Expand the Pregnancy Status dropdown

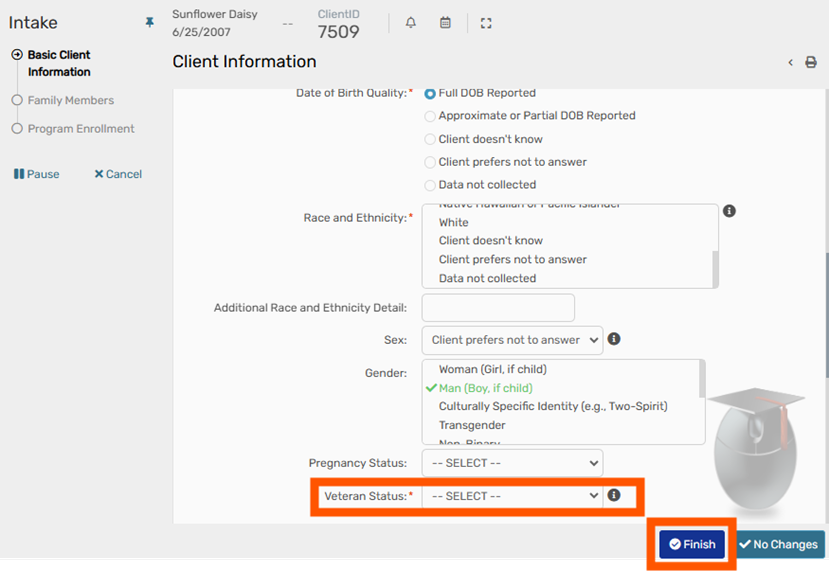coord(512,463)
